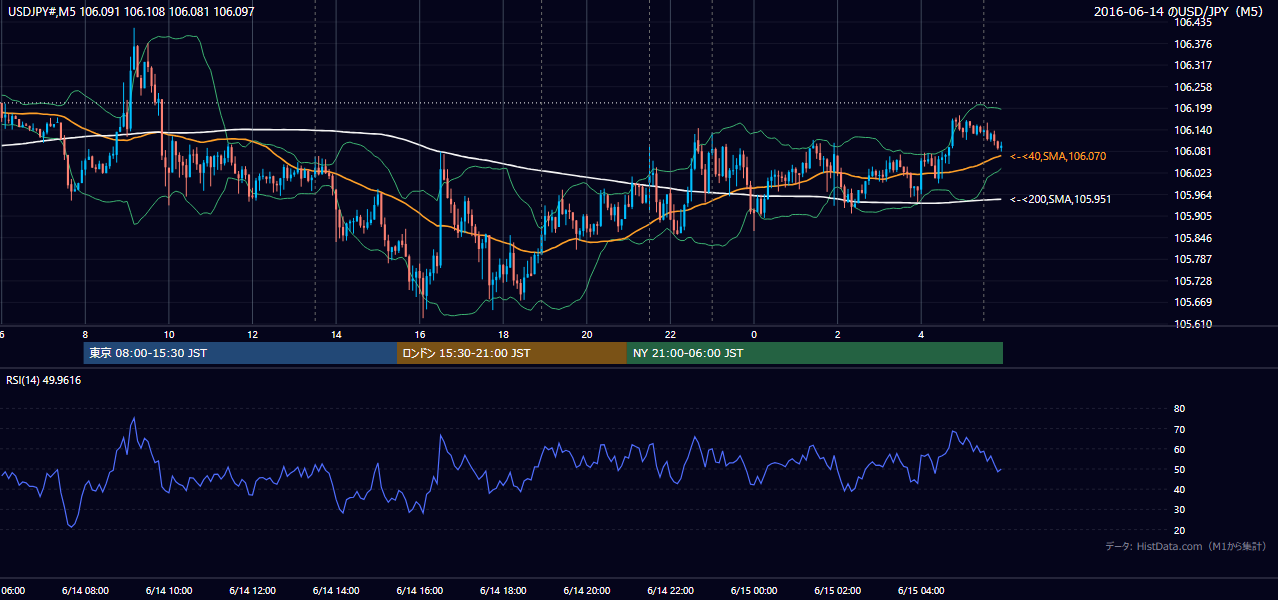Click hour tick 22 under the price chart

click(670, 334)
